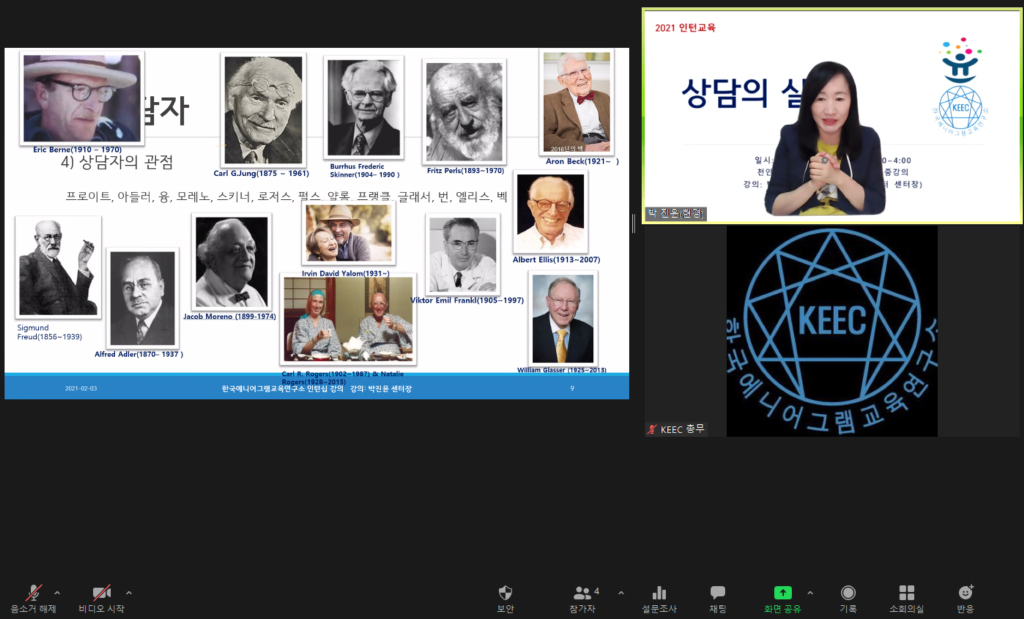The image size is (1024, 619).
Task: Start the camera with 비디오 시작
Action: click(101, 599)
